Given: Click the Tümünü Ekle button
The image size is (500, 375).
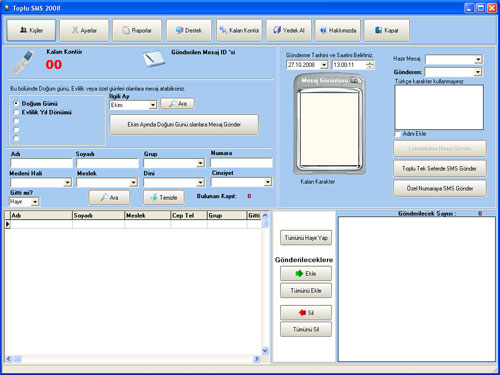Looking at the screenshot, I should click(306, 291).
